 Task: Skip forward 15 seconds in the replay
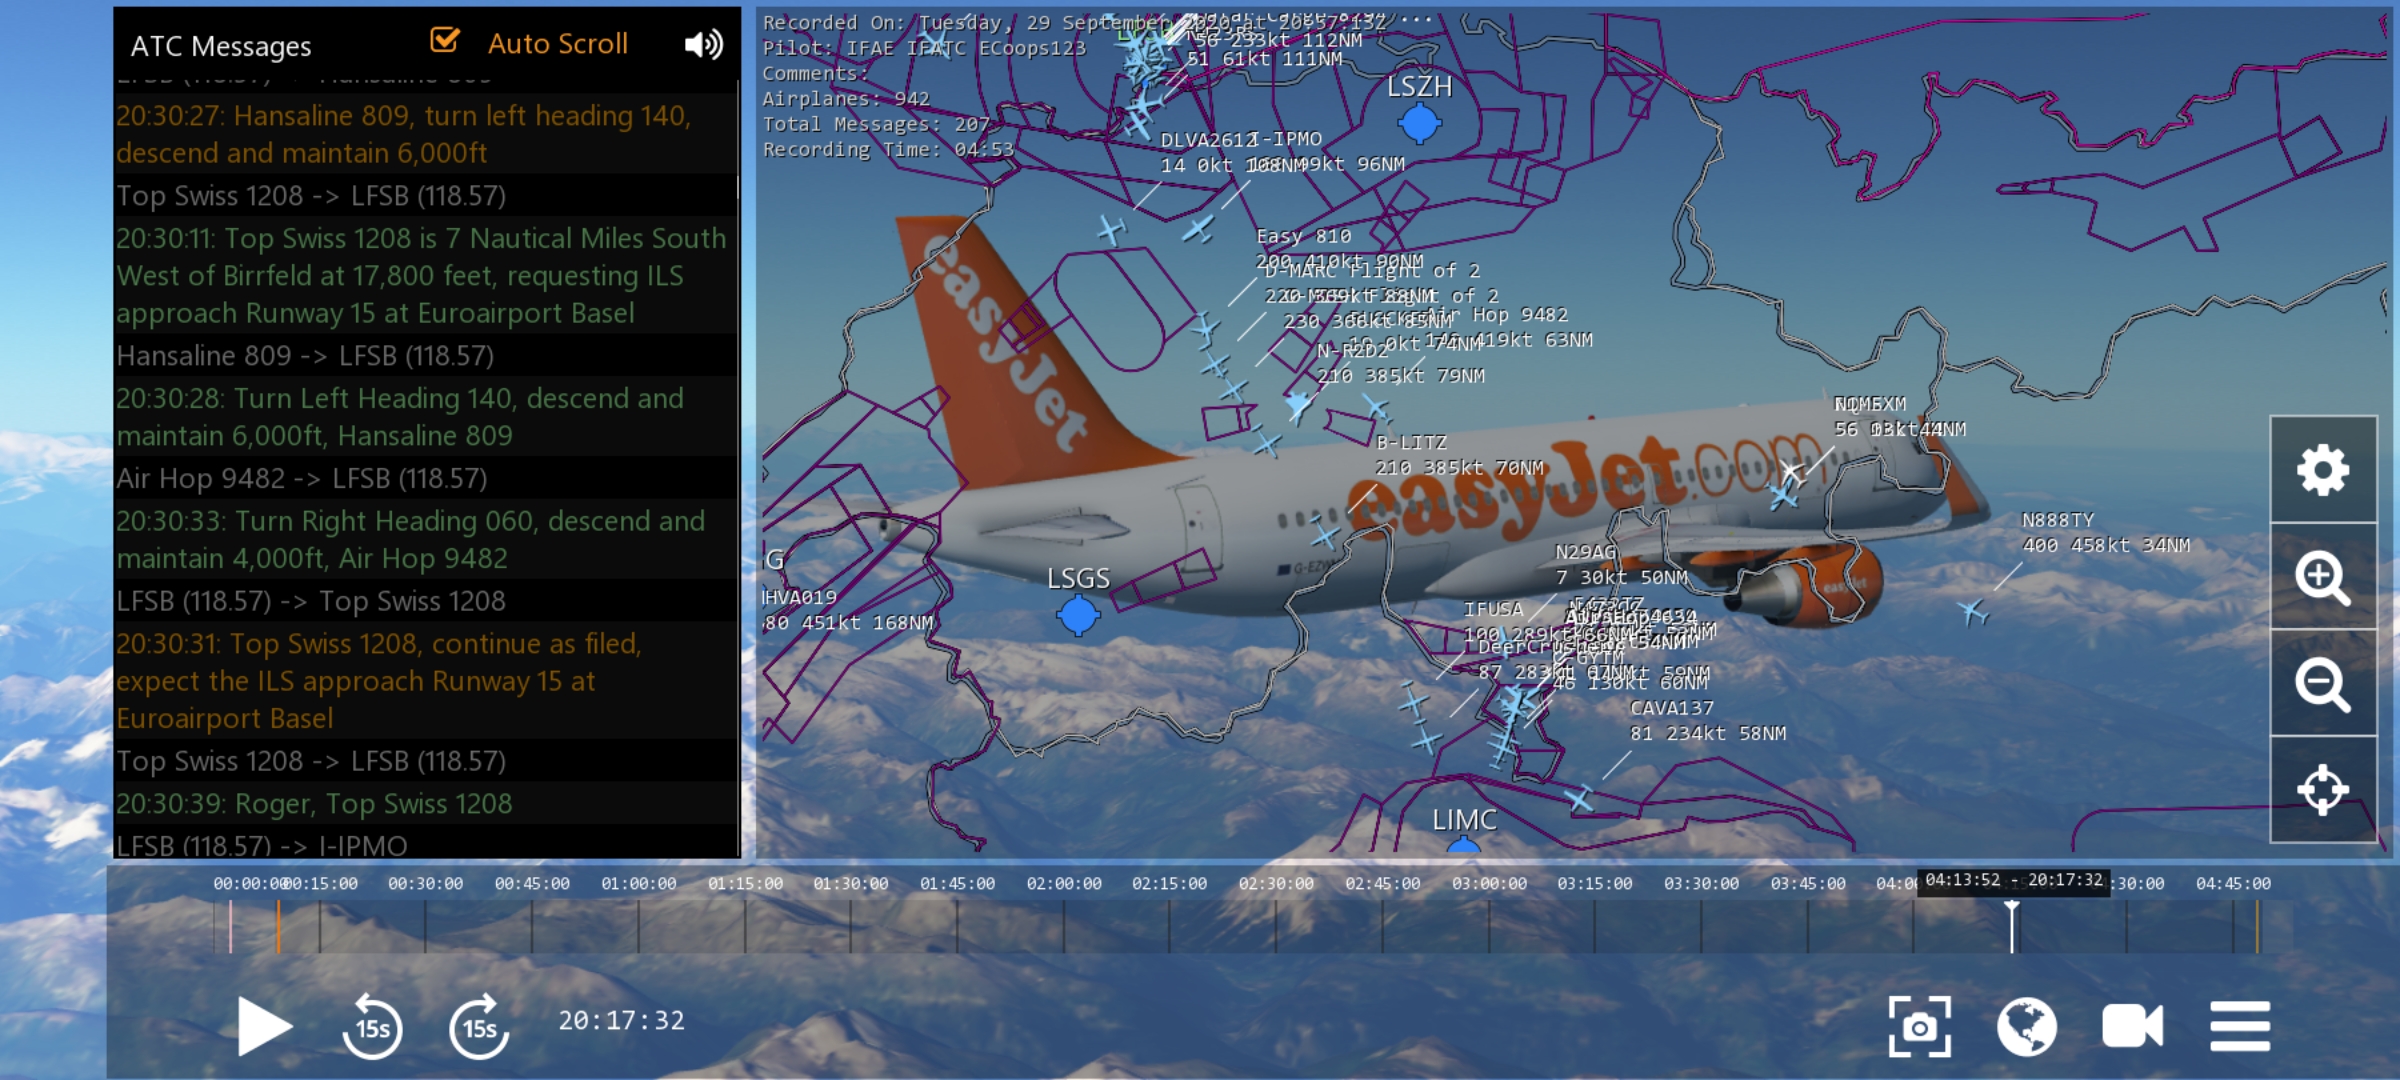point(479,1026)
